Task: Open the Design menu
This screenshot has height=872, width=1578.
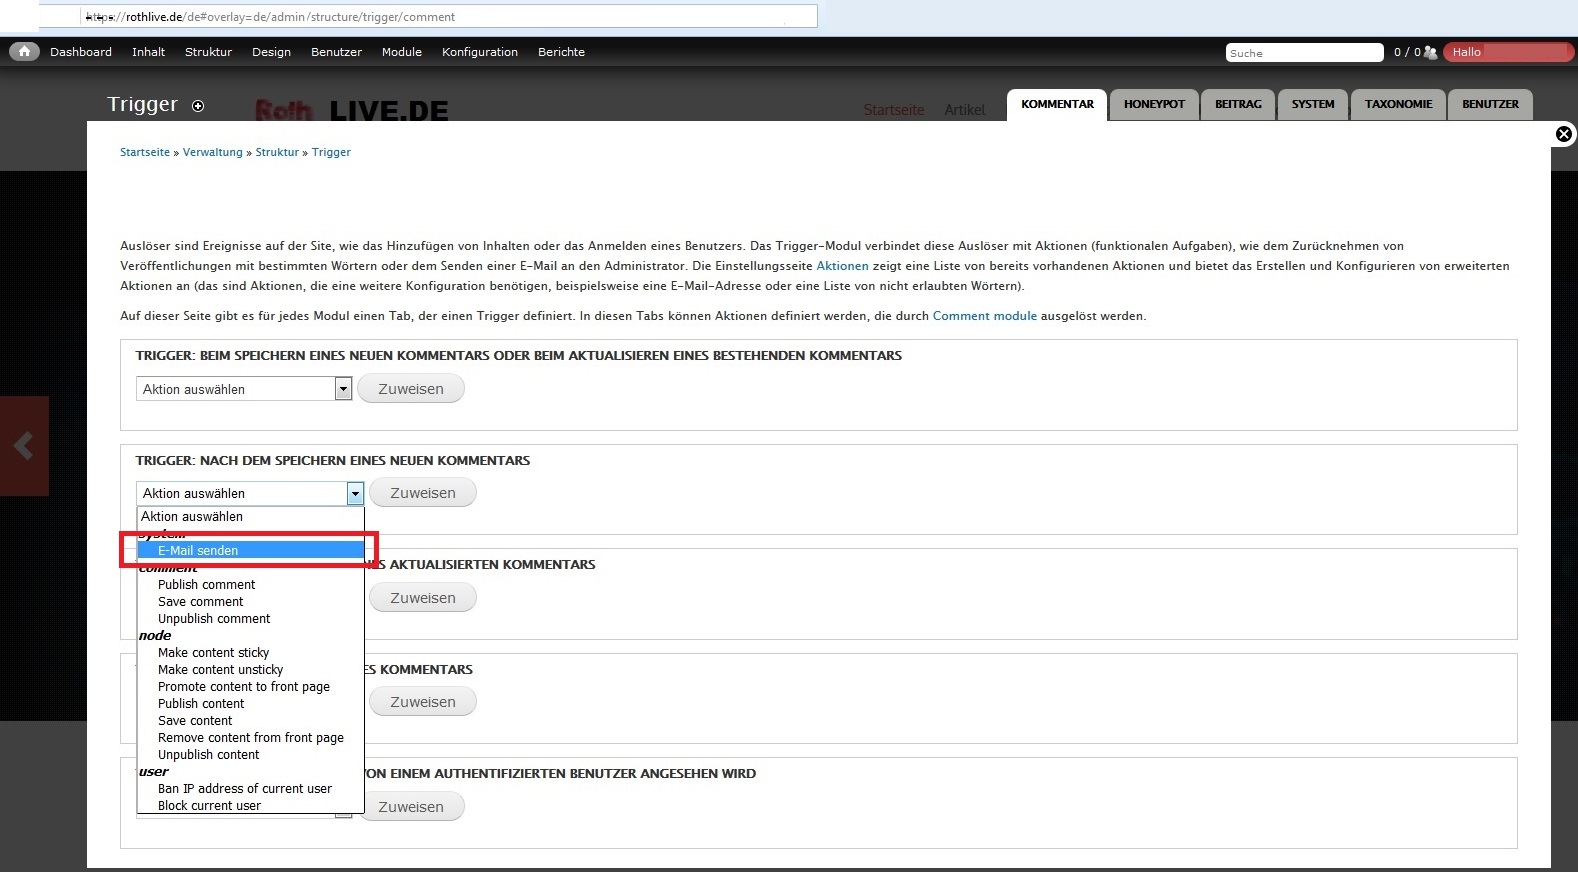Action: tap(271, 52)
